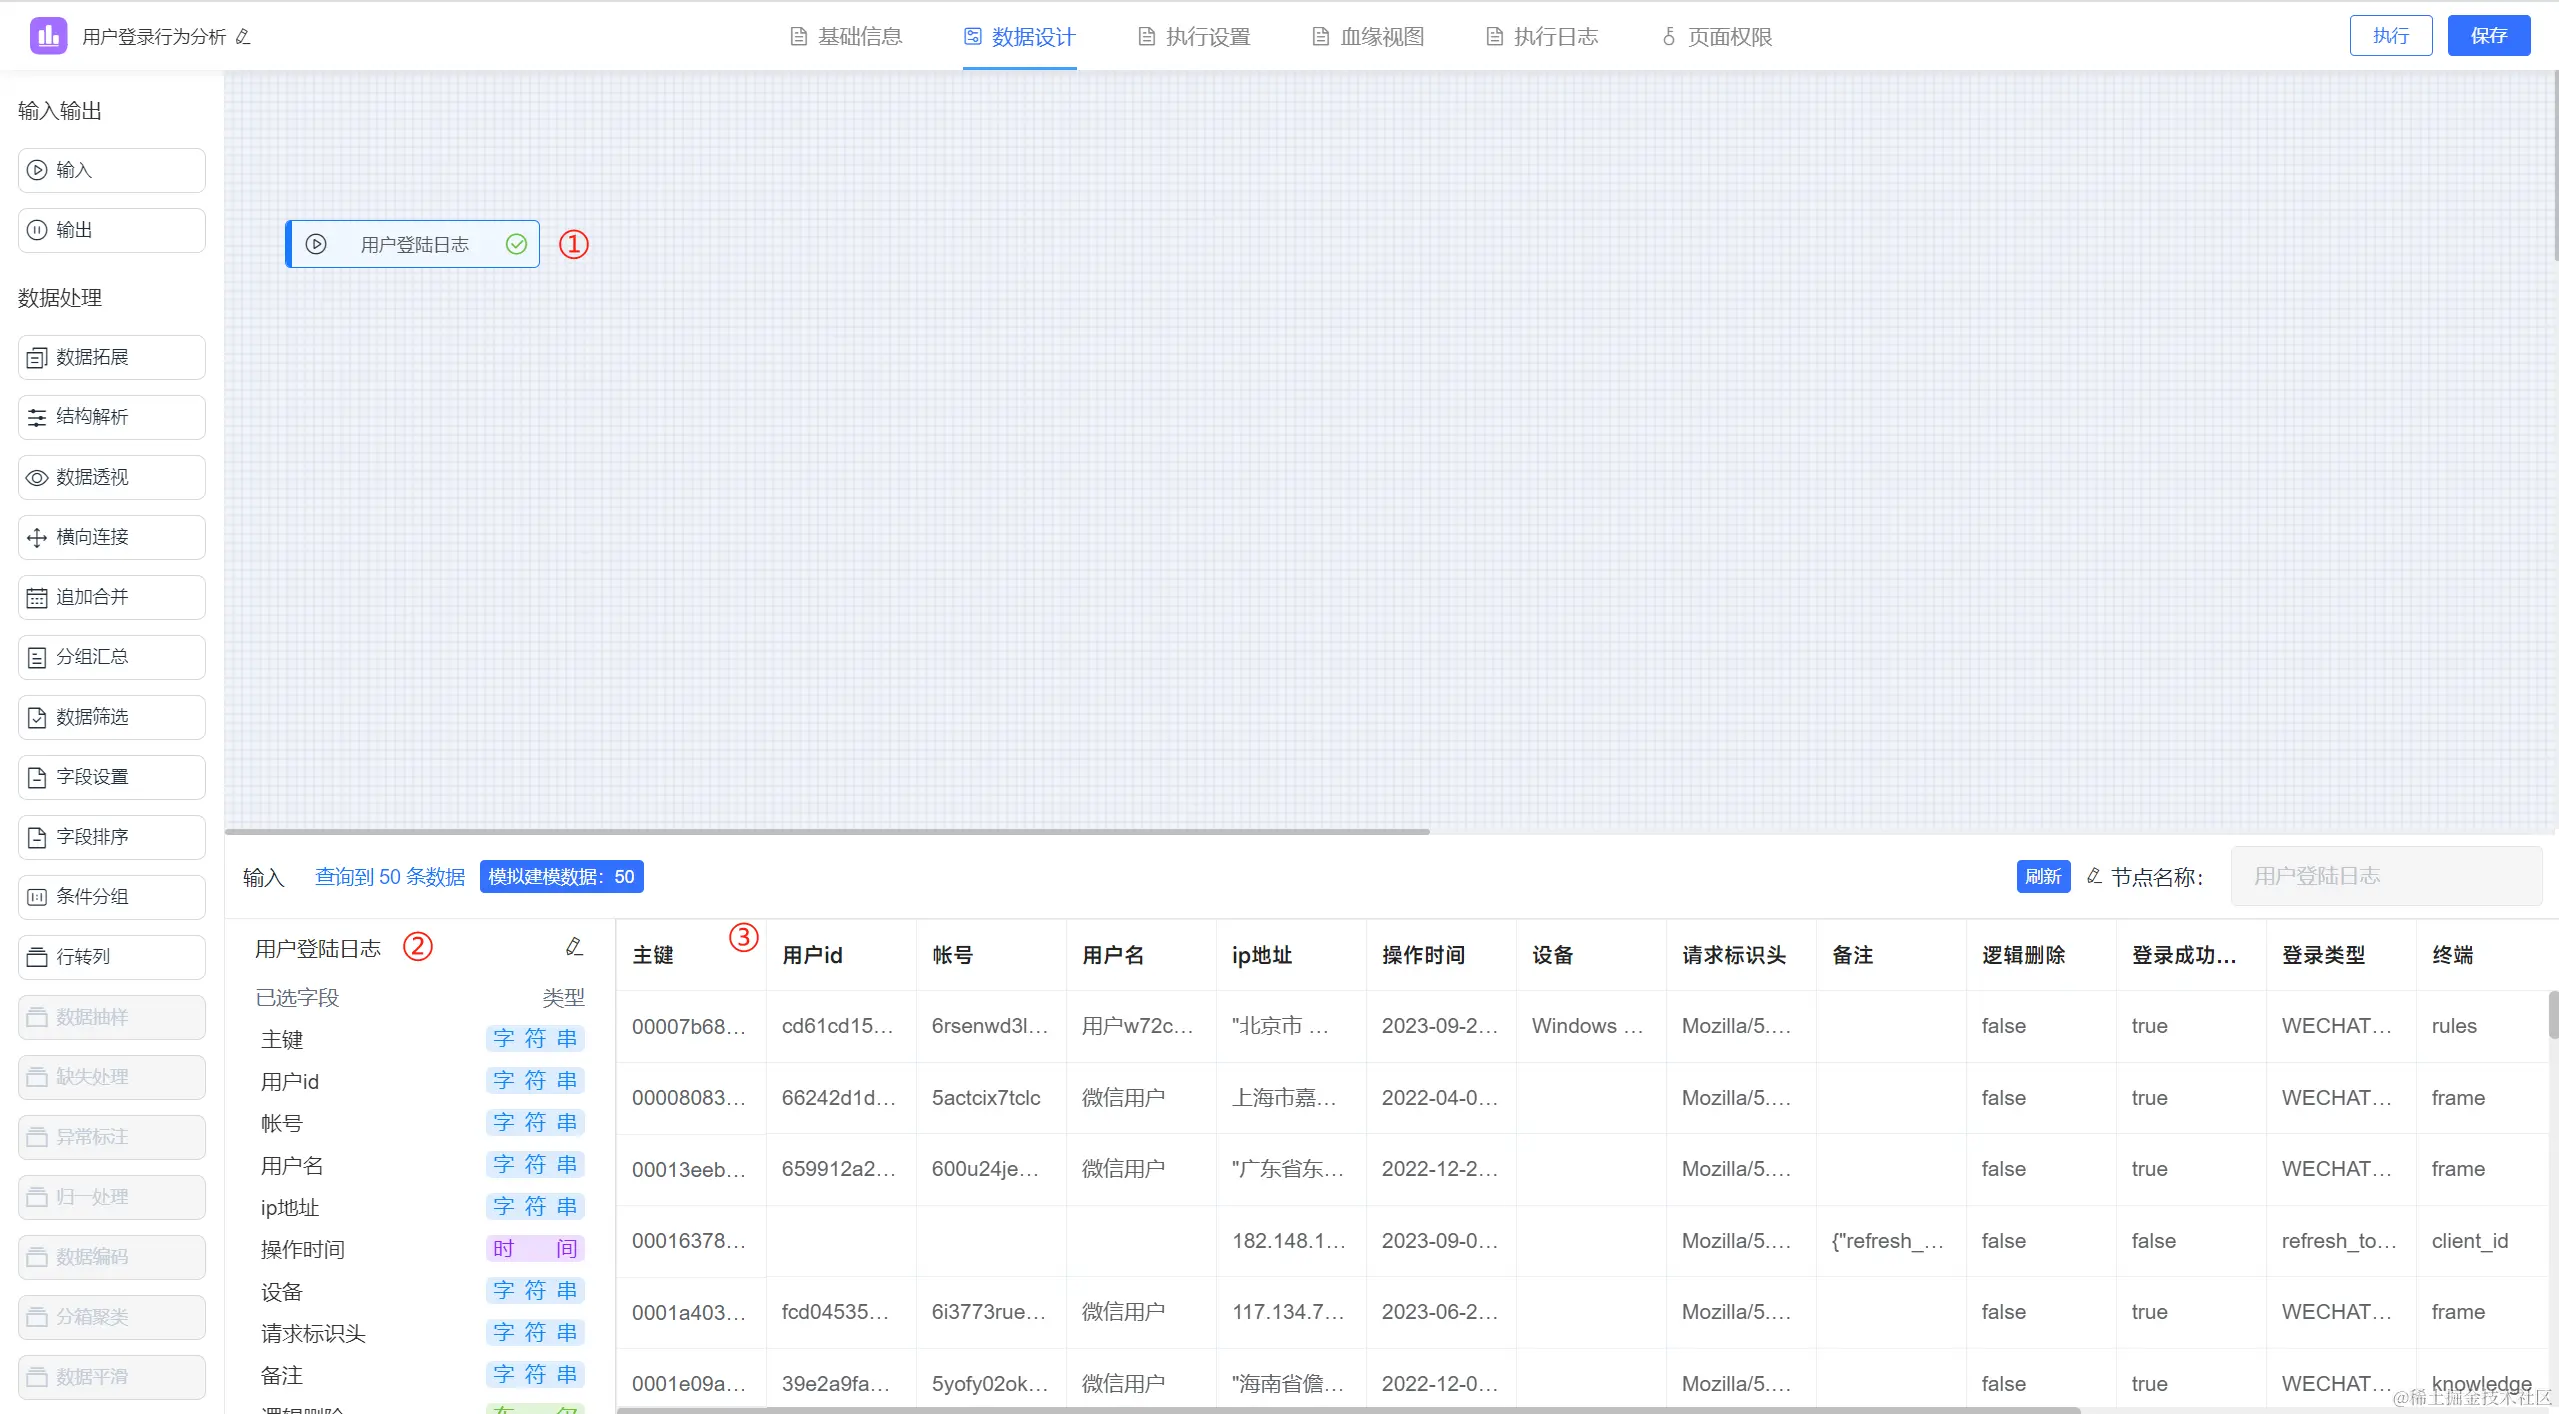
Task: Click the 节点名称 input field
Action: (x=2385, y=876)
